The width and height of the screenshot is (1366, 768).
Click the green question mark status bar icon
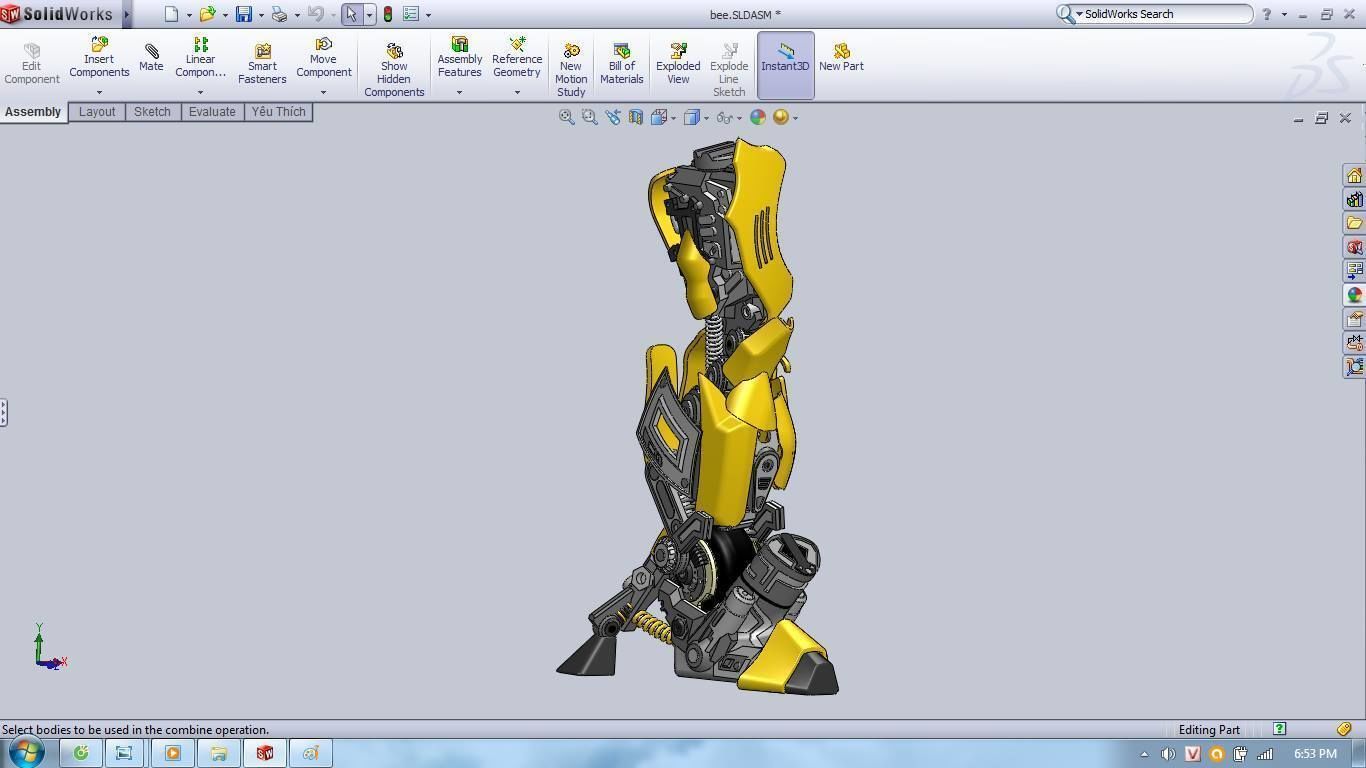(x=1279, y=729)
